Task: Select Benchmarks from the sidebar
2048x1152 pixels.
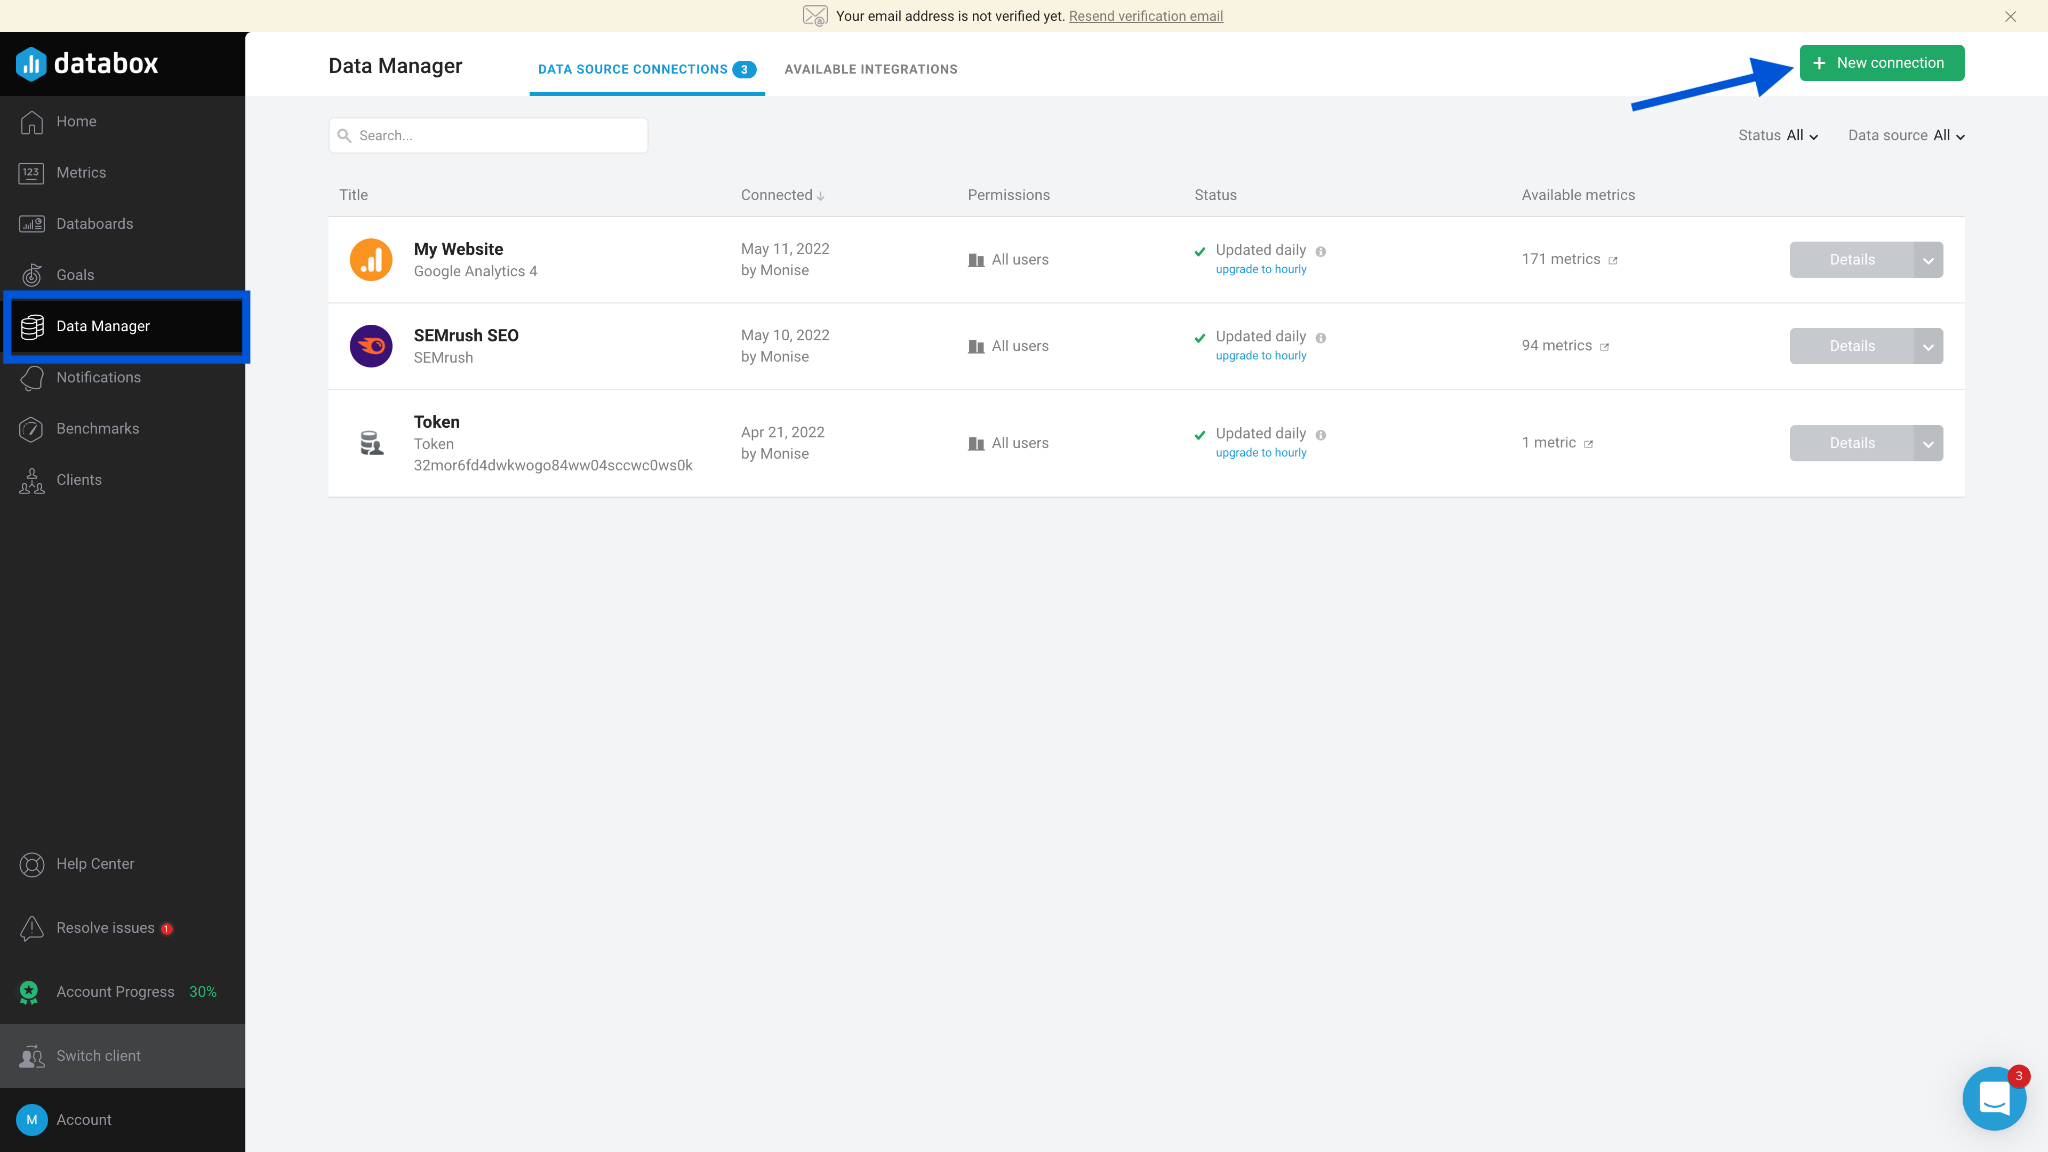Action: tap(97, 428)
